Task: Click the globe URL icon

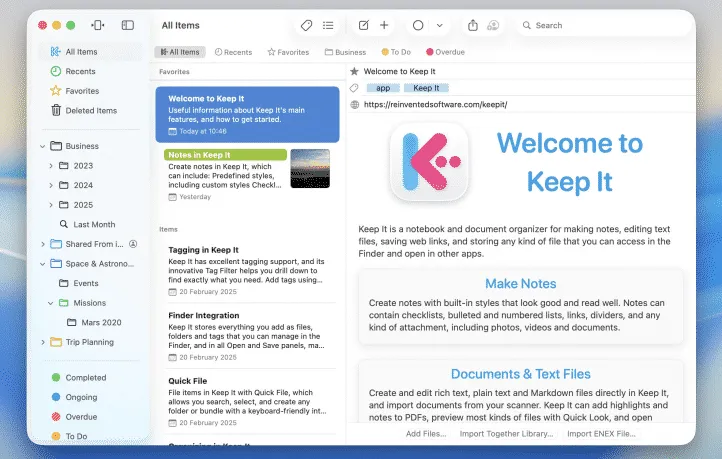Action: 355,105
